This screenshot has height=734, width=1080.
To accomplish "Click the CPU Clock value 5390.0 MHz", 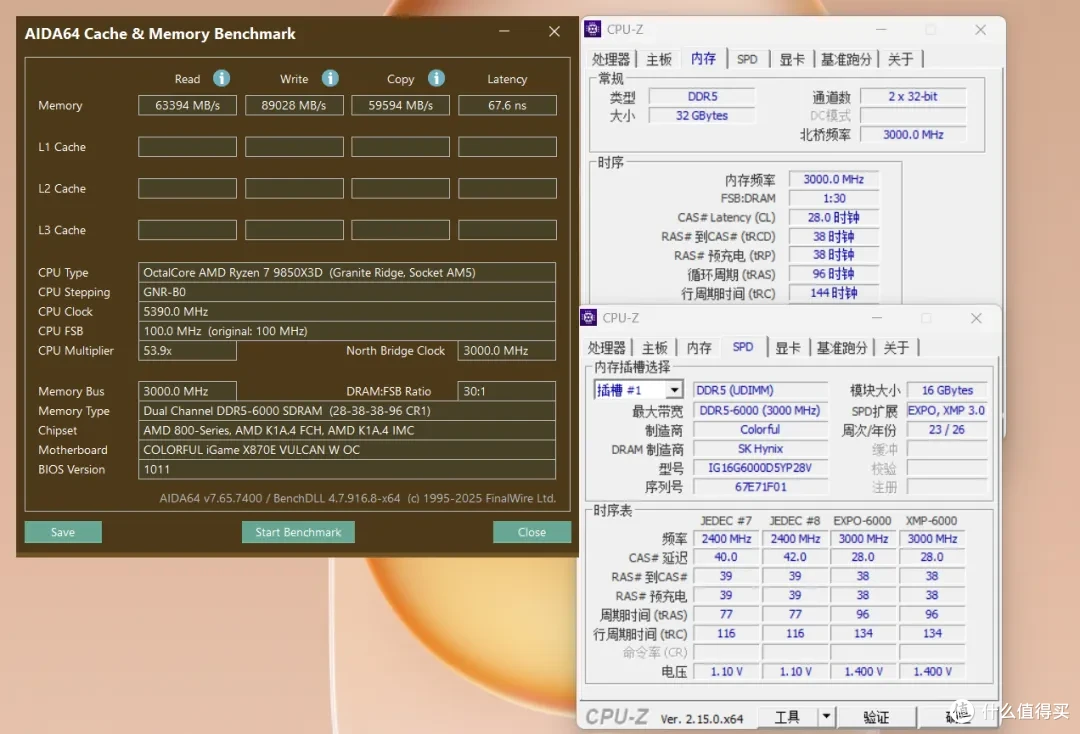I will (x=346, y=311).
